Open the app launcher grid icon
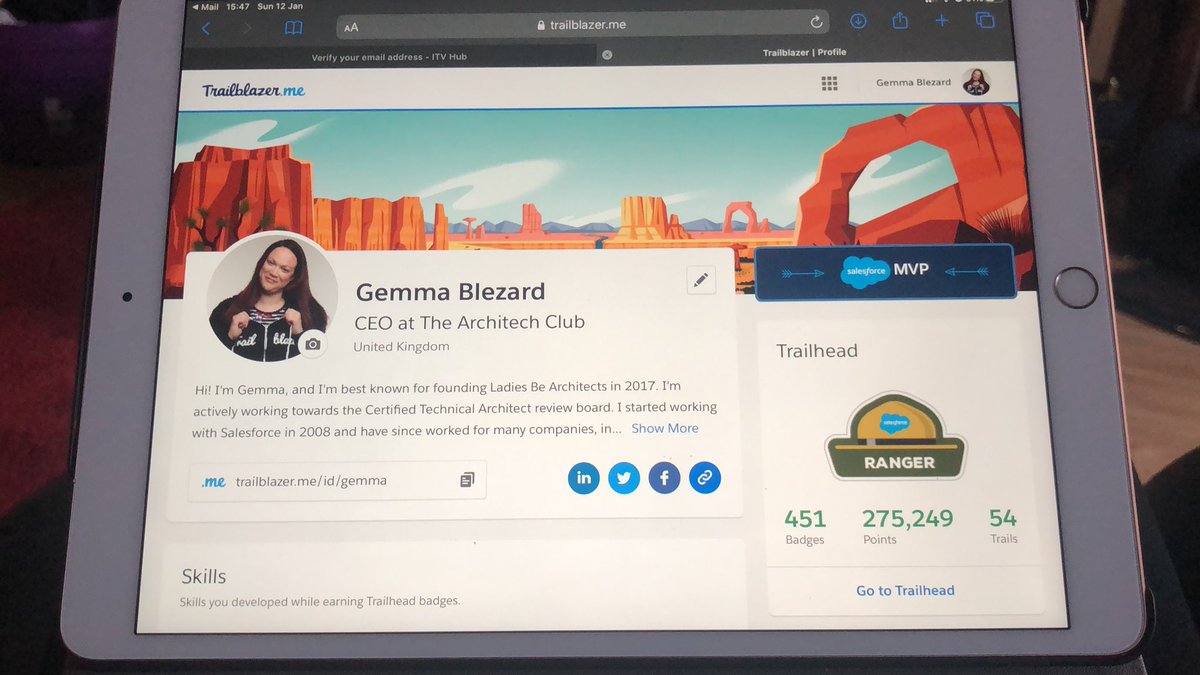 coord(829,84)
